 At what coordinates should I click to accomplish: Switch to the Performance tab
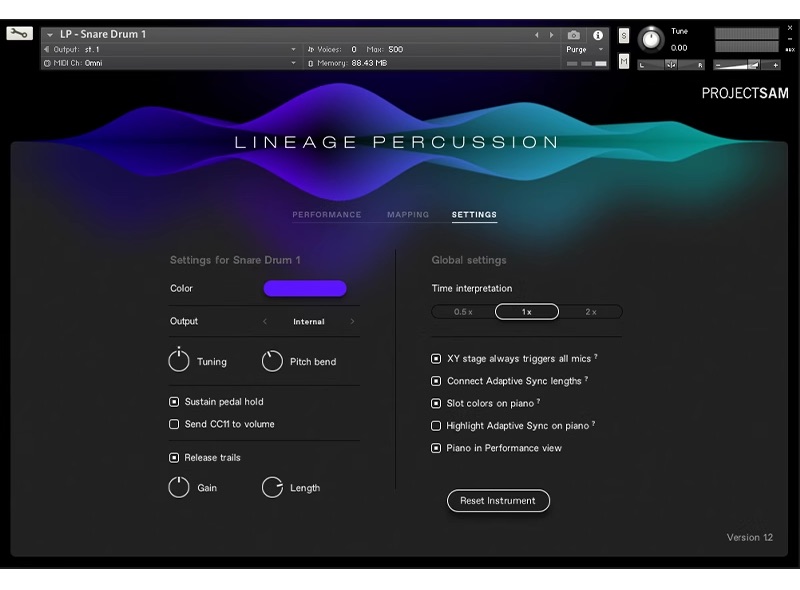[x=326, y=215]
